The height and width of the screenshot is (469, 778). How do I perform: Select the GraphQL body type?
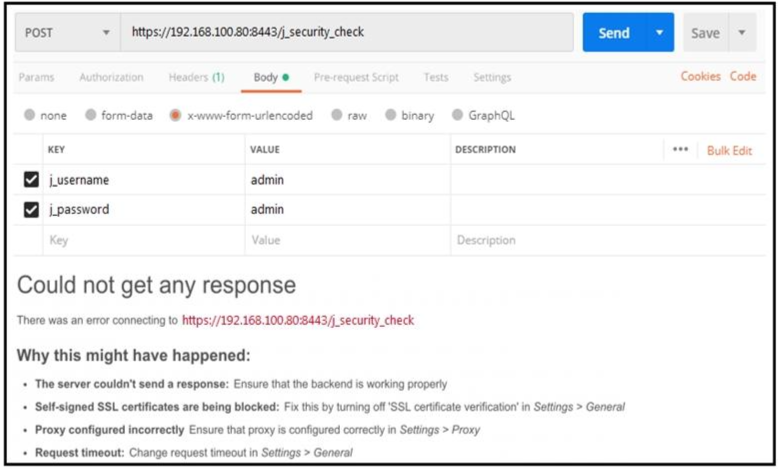pyautogui.click(x=458, y=115)
